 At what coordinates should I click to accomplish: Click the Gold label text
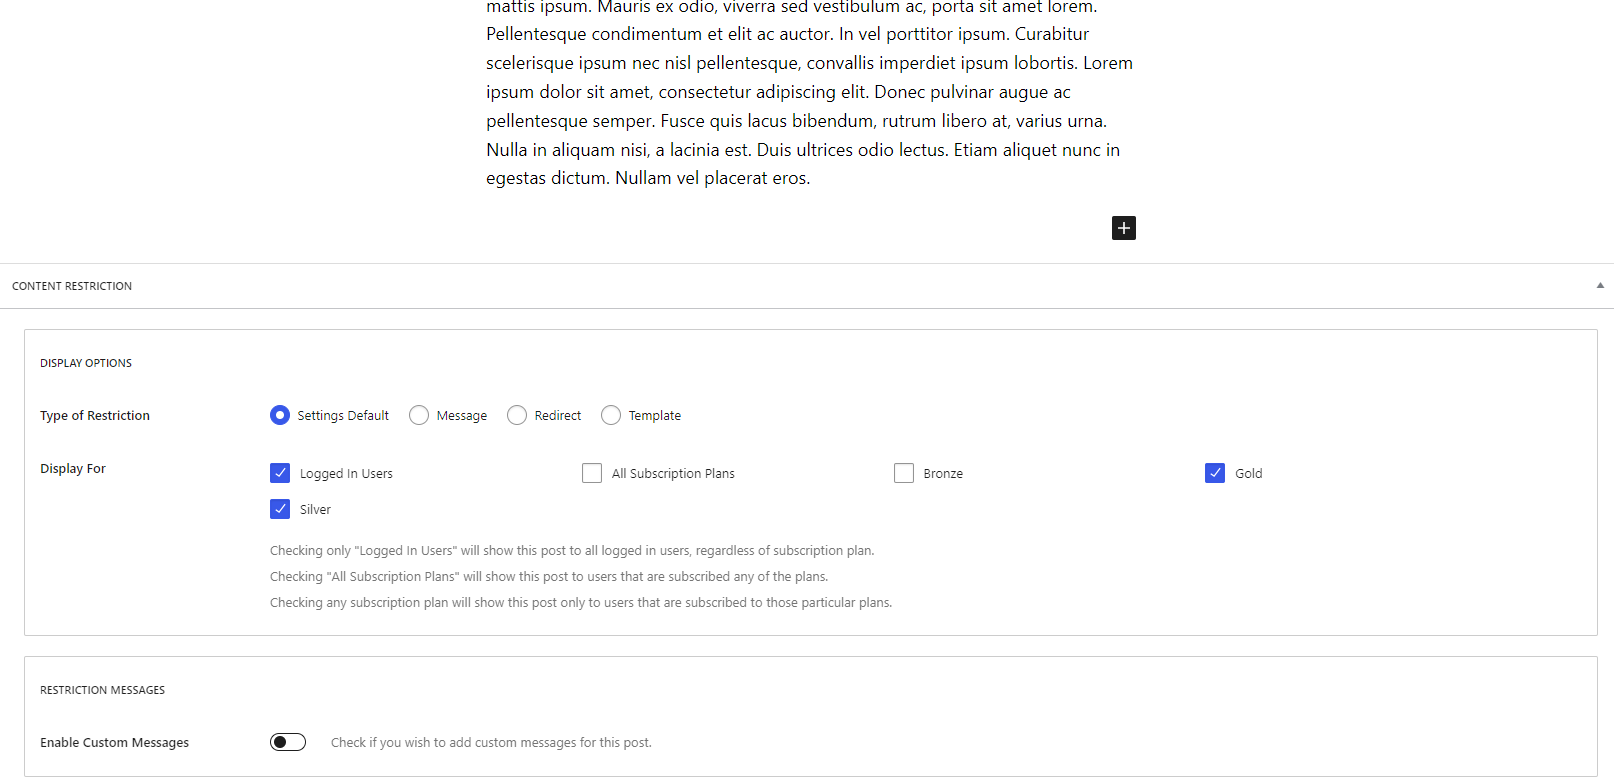tap(1248, 474)
